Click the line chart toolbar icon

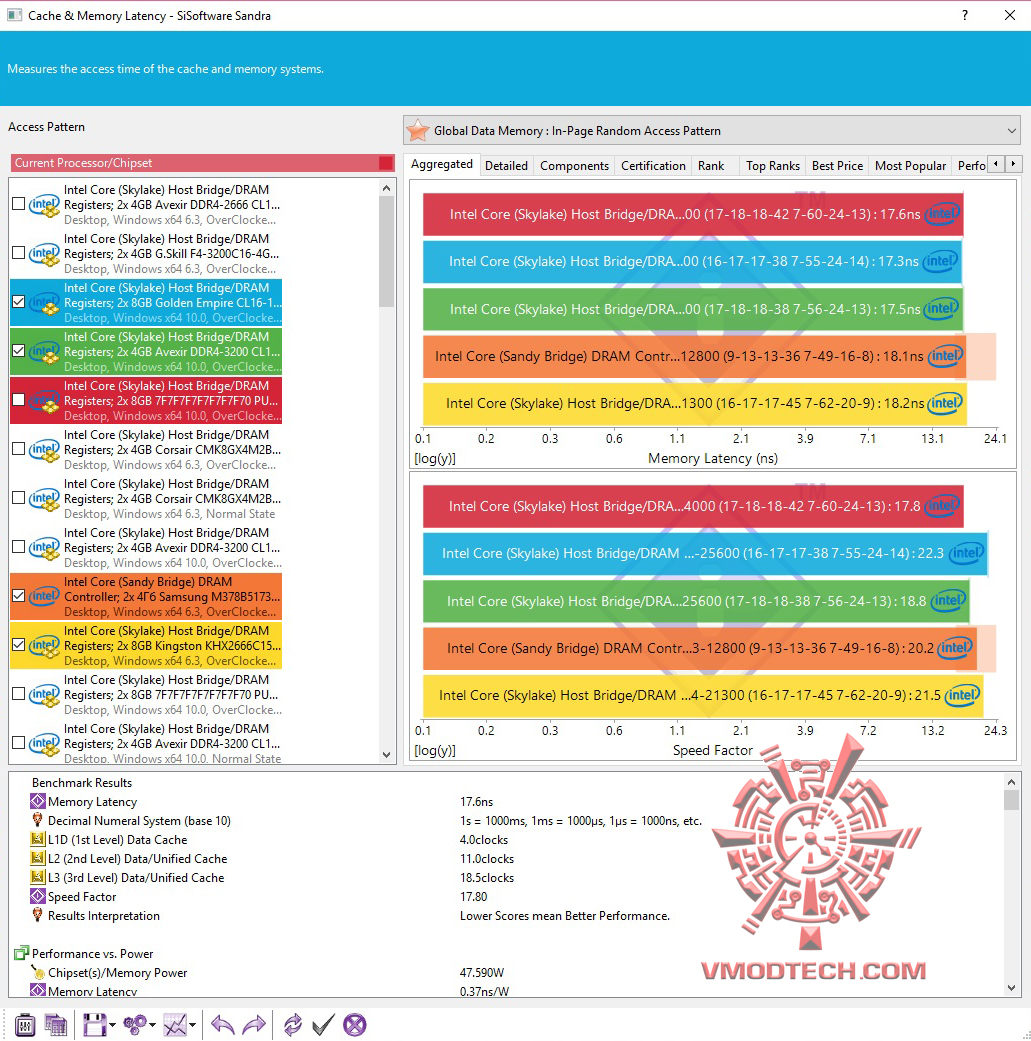[175, 1025]
